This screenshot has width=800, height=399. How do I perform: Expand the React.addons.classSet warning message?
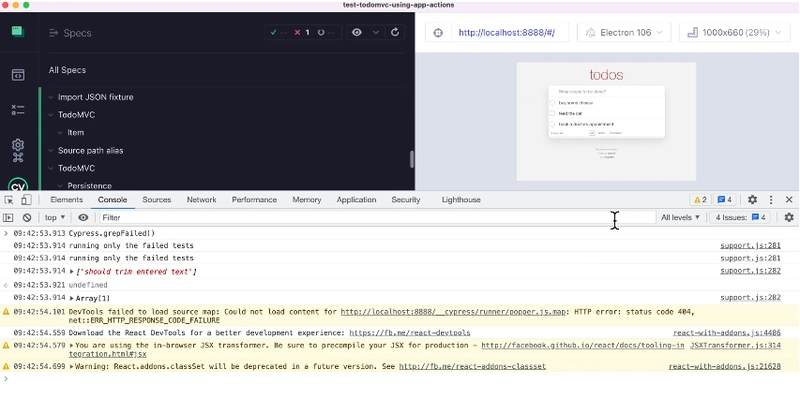click(x=71, y=367)
